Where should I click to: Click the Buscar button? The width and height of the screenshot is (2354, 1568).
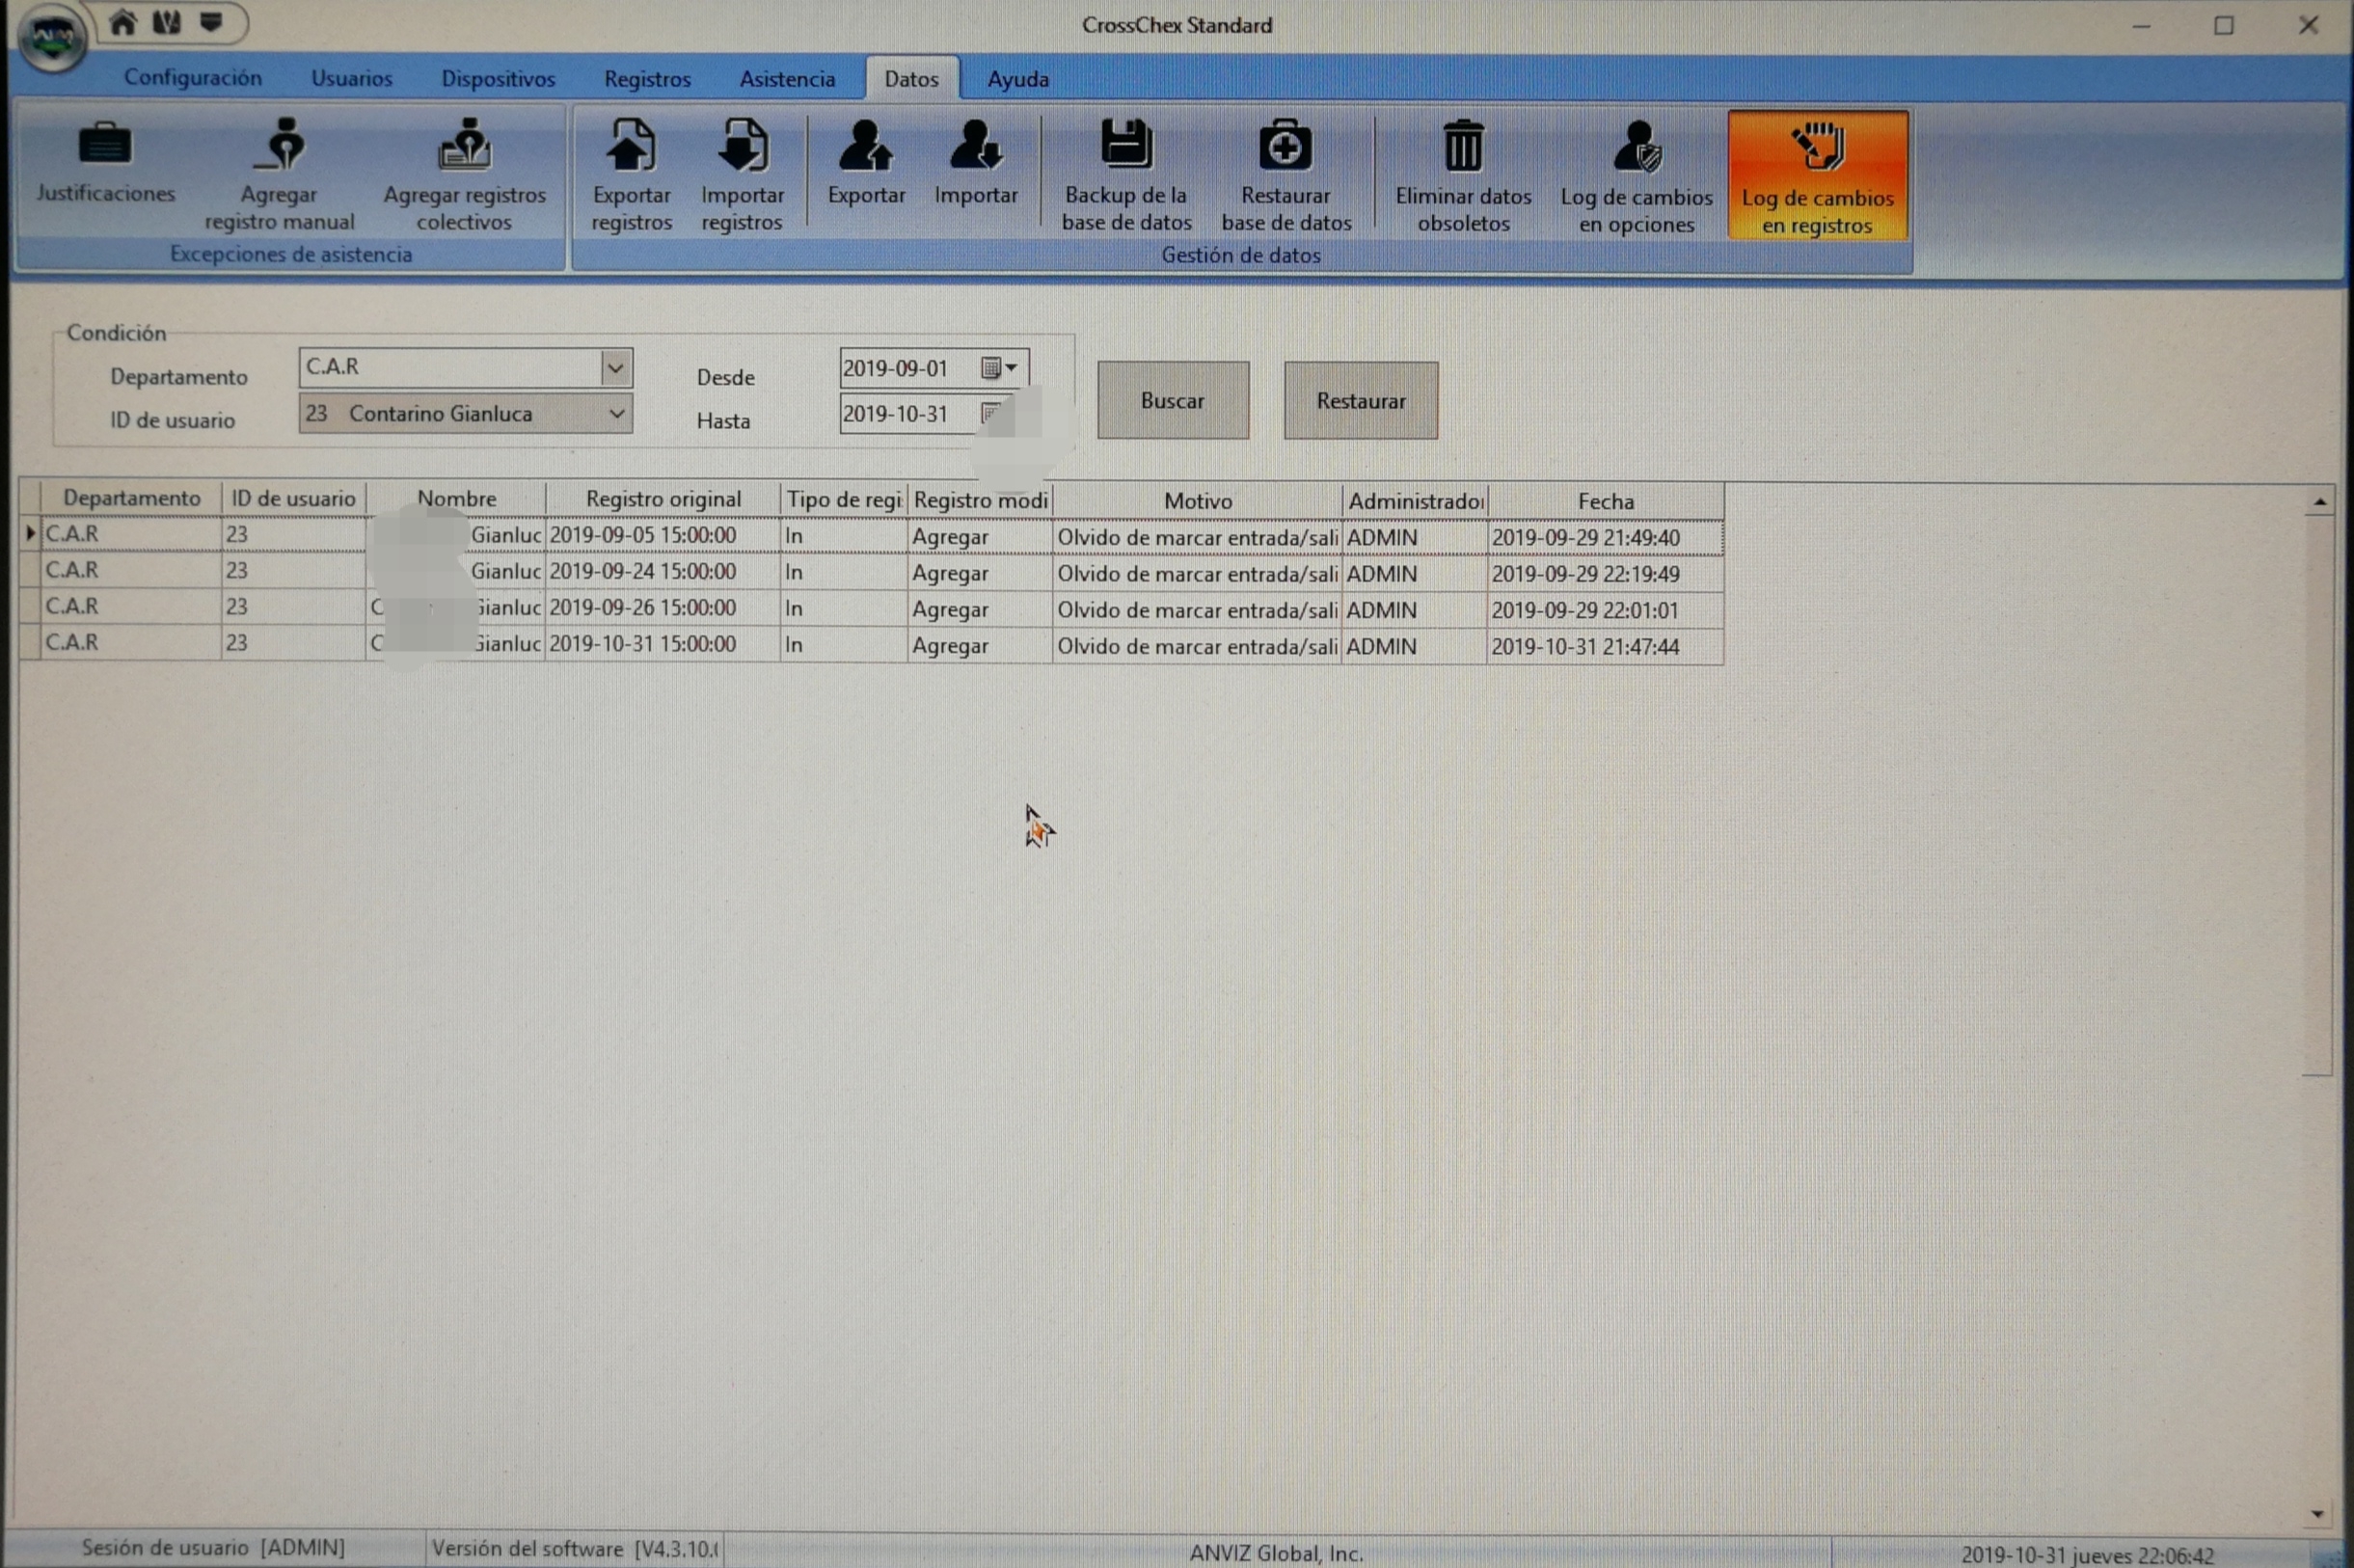tap(1173, 400)
